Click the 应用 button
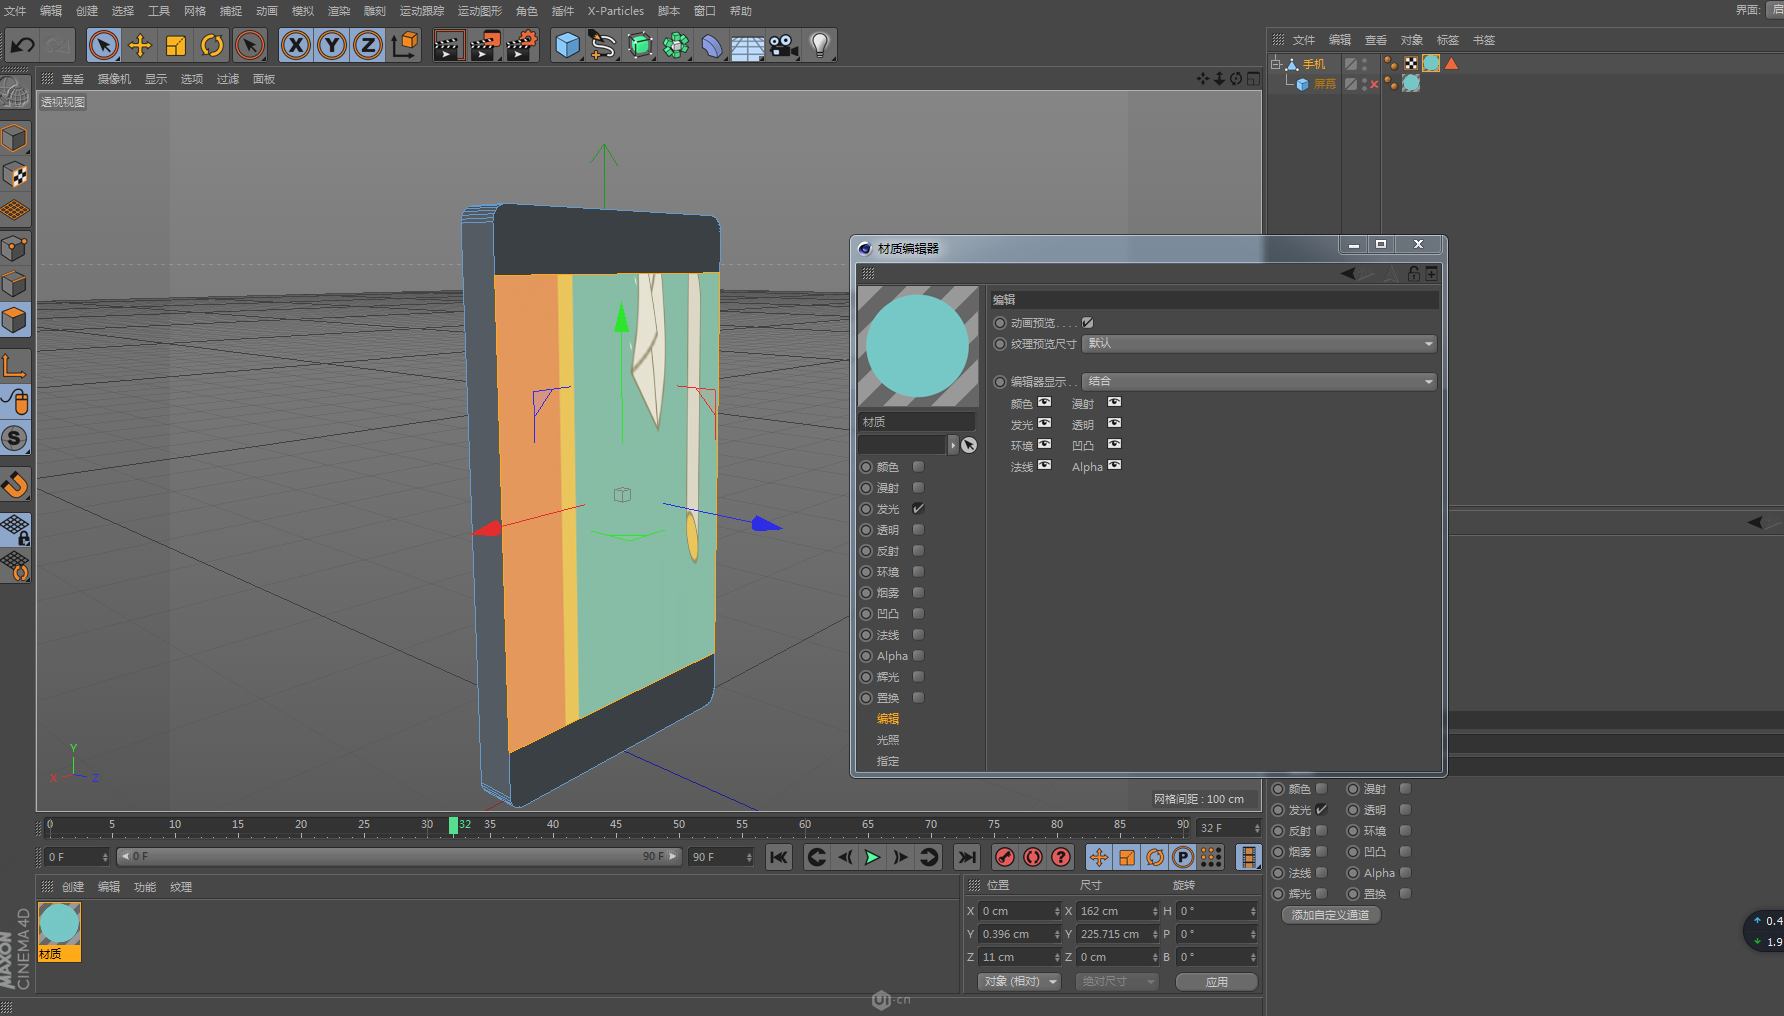Screen dimensions: 1784x1016 pyautogui.click(x=1216, y=982)
